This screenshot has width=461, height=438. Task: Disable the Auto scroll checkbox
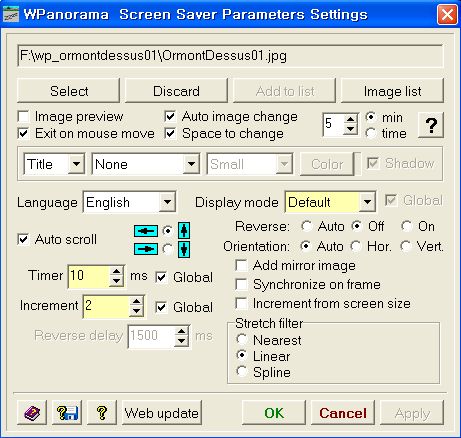click(23, 239)
